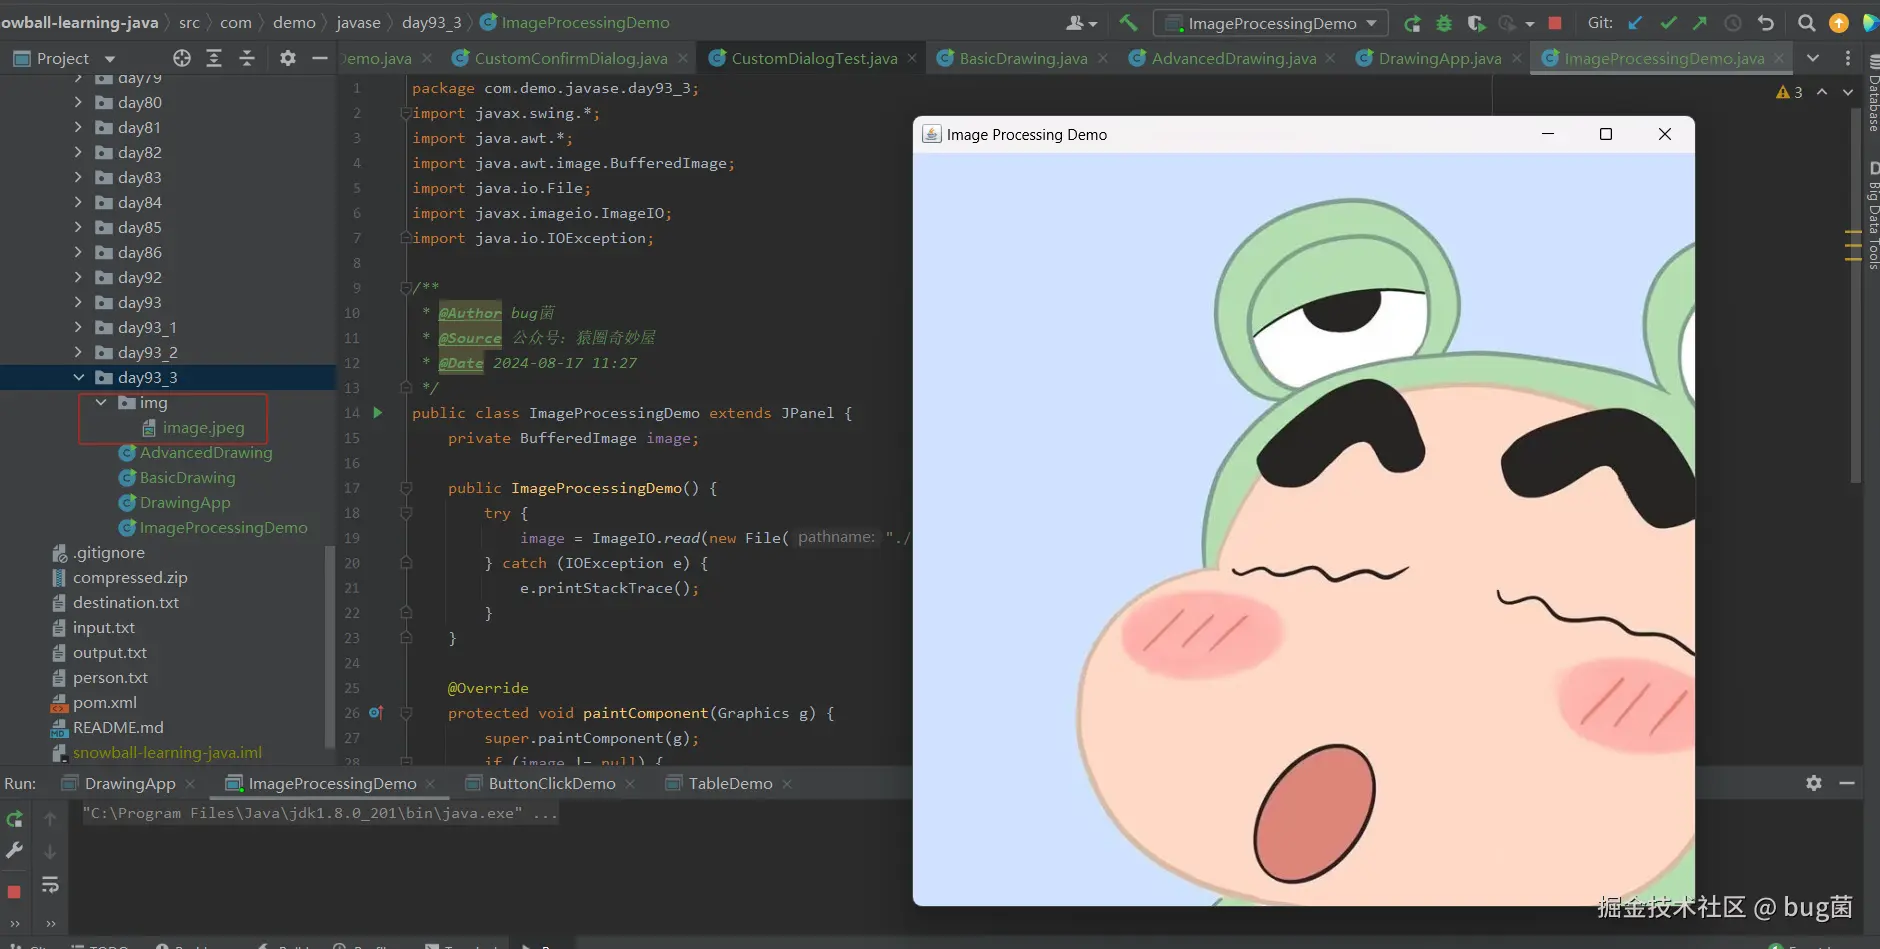Screen dimensions: 1880x949
Task: Switch to CustomConfirmDialog.java tab
Action: coord(570,58)
